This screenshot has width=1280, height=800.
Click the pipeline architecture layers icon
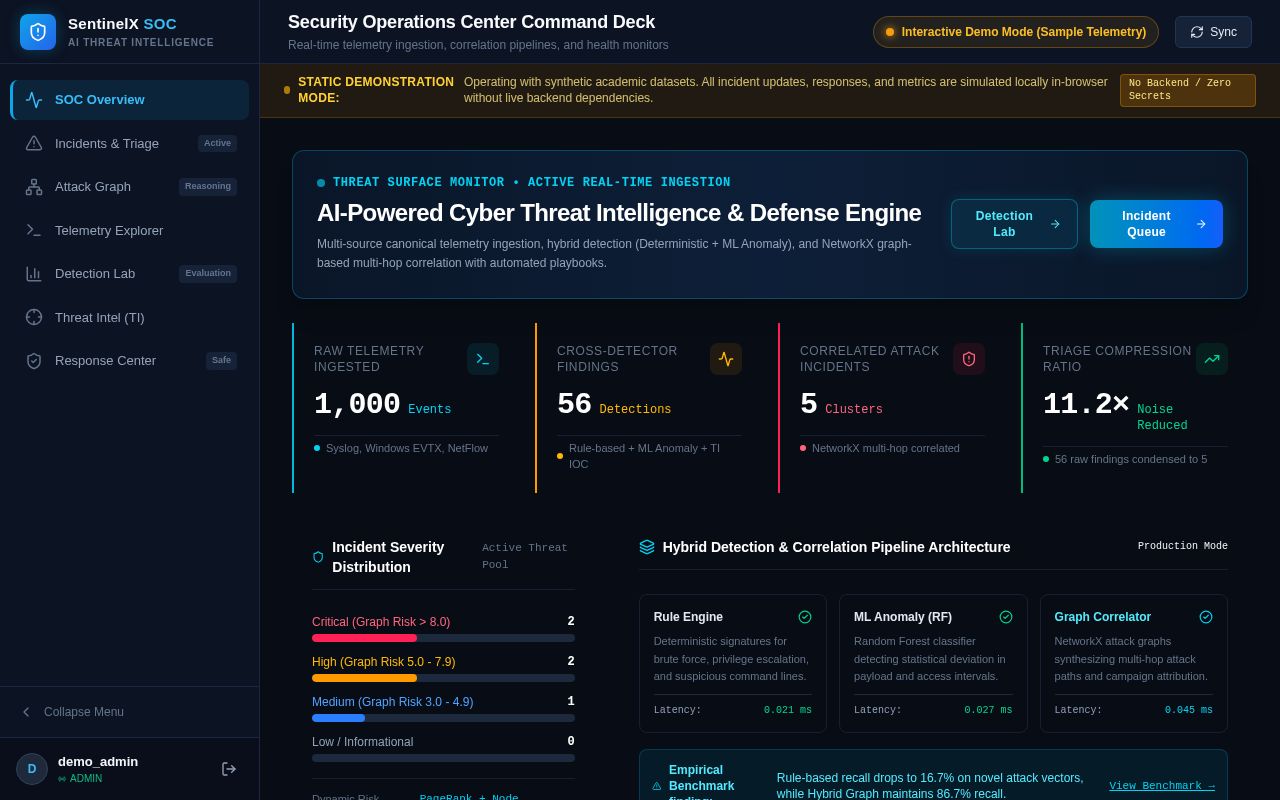pos(647,547)
